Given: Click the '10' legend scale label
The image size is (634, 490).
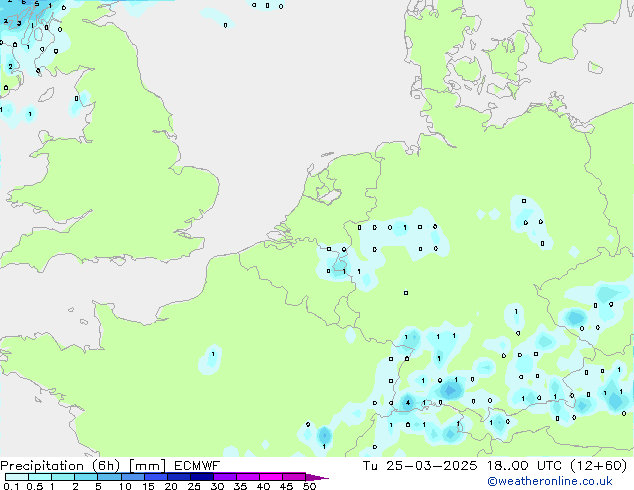Looking at the screenshot, I should [125, 486].
